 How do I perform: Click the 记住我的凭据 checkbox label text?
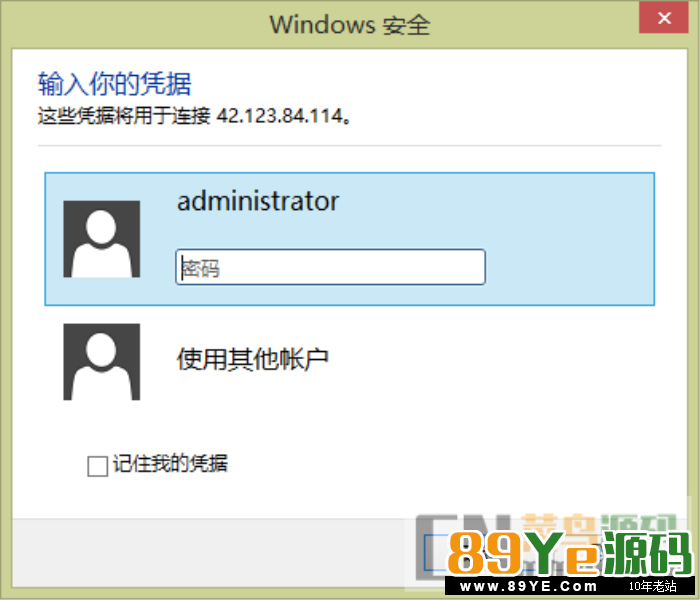[x=170, y=463]
